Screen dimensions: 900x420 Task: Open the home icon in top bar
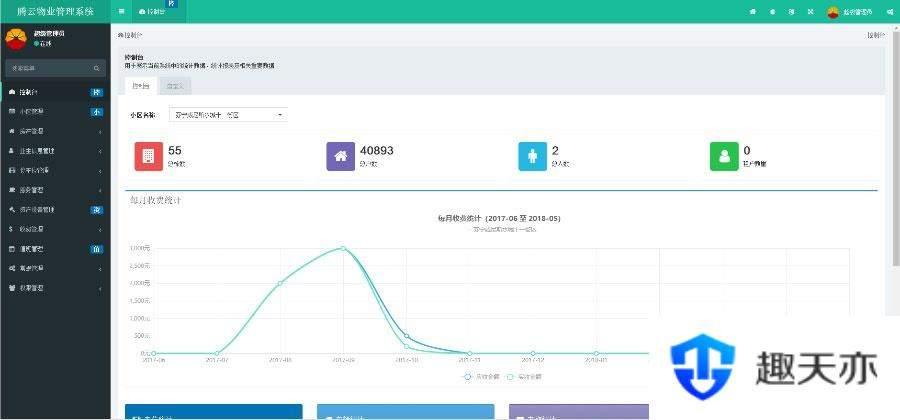tap(752, 11)
